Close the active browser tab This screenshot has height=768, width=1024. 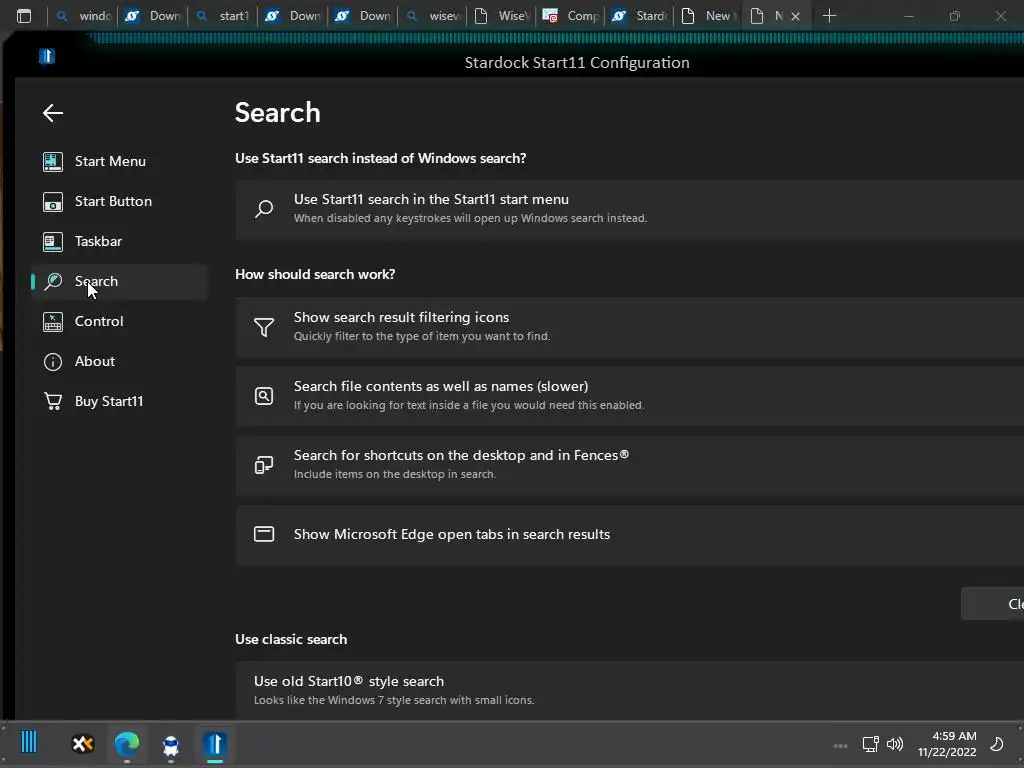coord(795,16)
